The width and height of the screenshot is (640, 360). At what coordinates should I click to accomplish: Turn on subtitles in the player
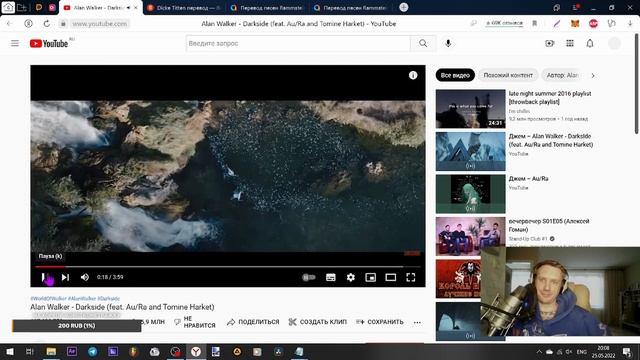point(331,277)
